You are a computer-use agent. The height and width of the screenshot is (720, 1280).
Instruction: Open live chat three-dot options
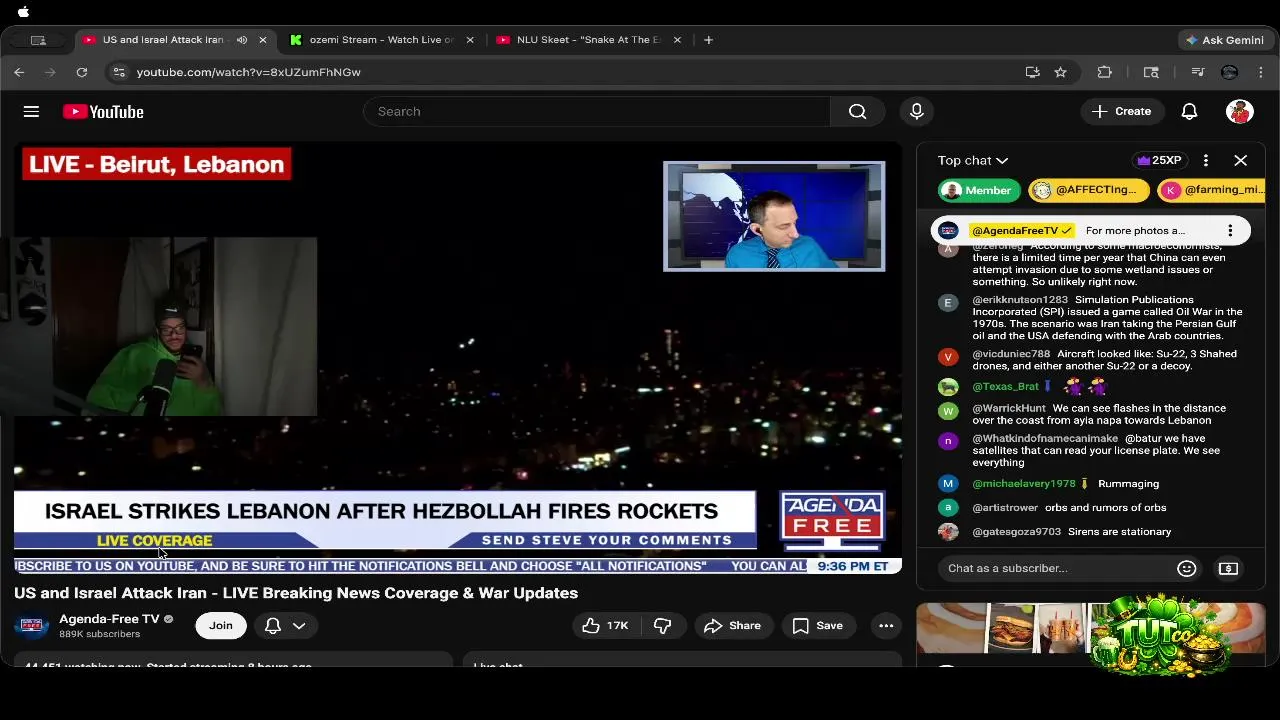1206,160
